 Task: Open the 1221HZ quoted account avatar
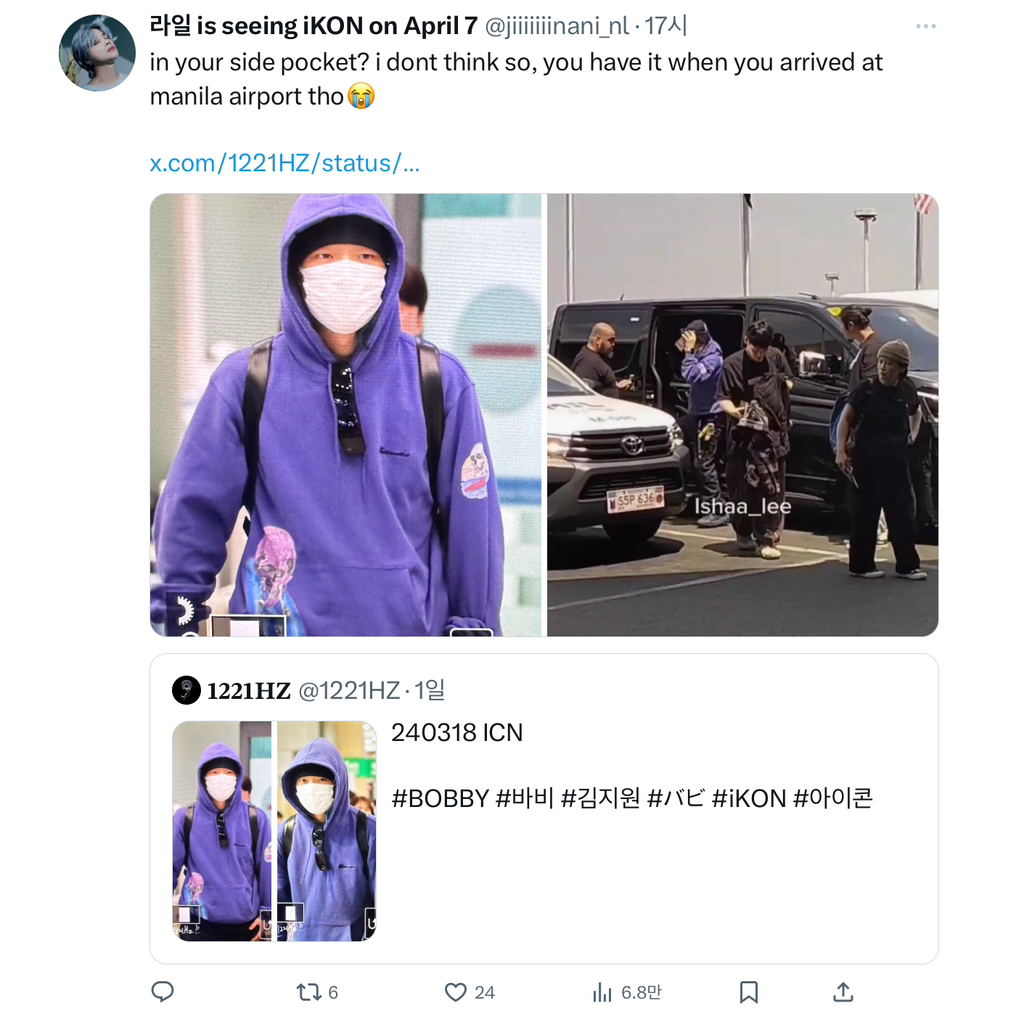click(x=186, y=690)
